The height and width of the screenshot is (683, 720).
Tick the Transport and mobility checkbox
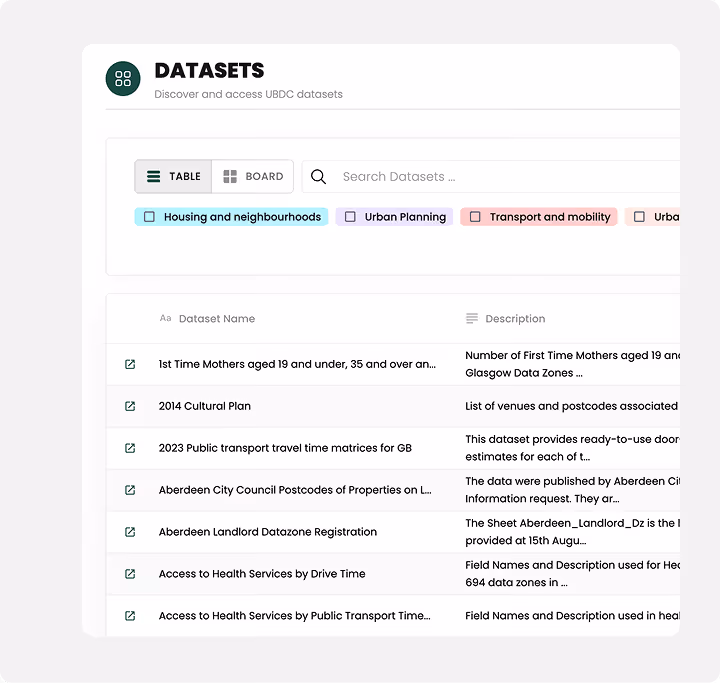point(475,217)
